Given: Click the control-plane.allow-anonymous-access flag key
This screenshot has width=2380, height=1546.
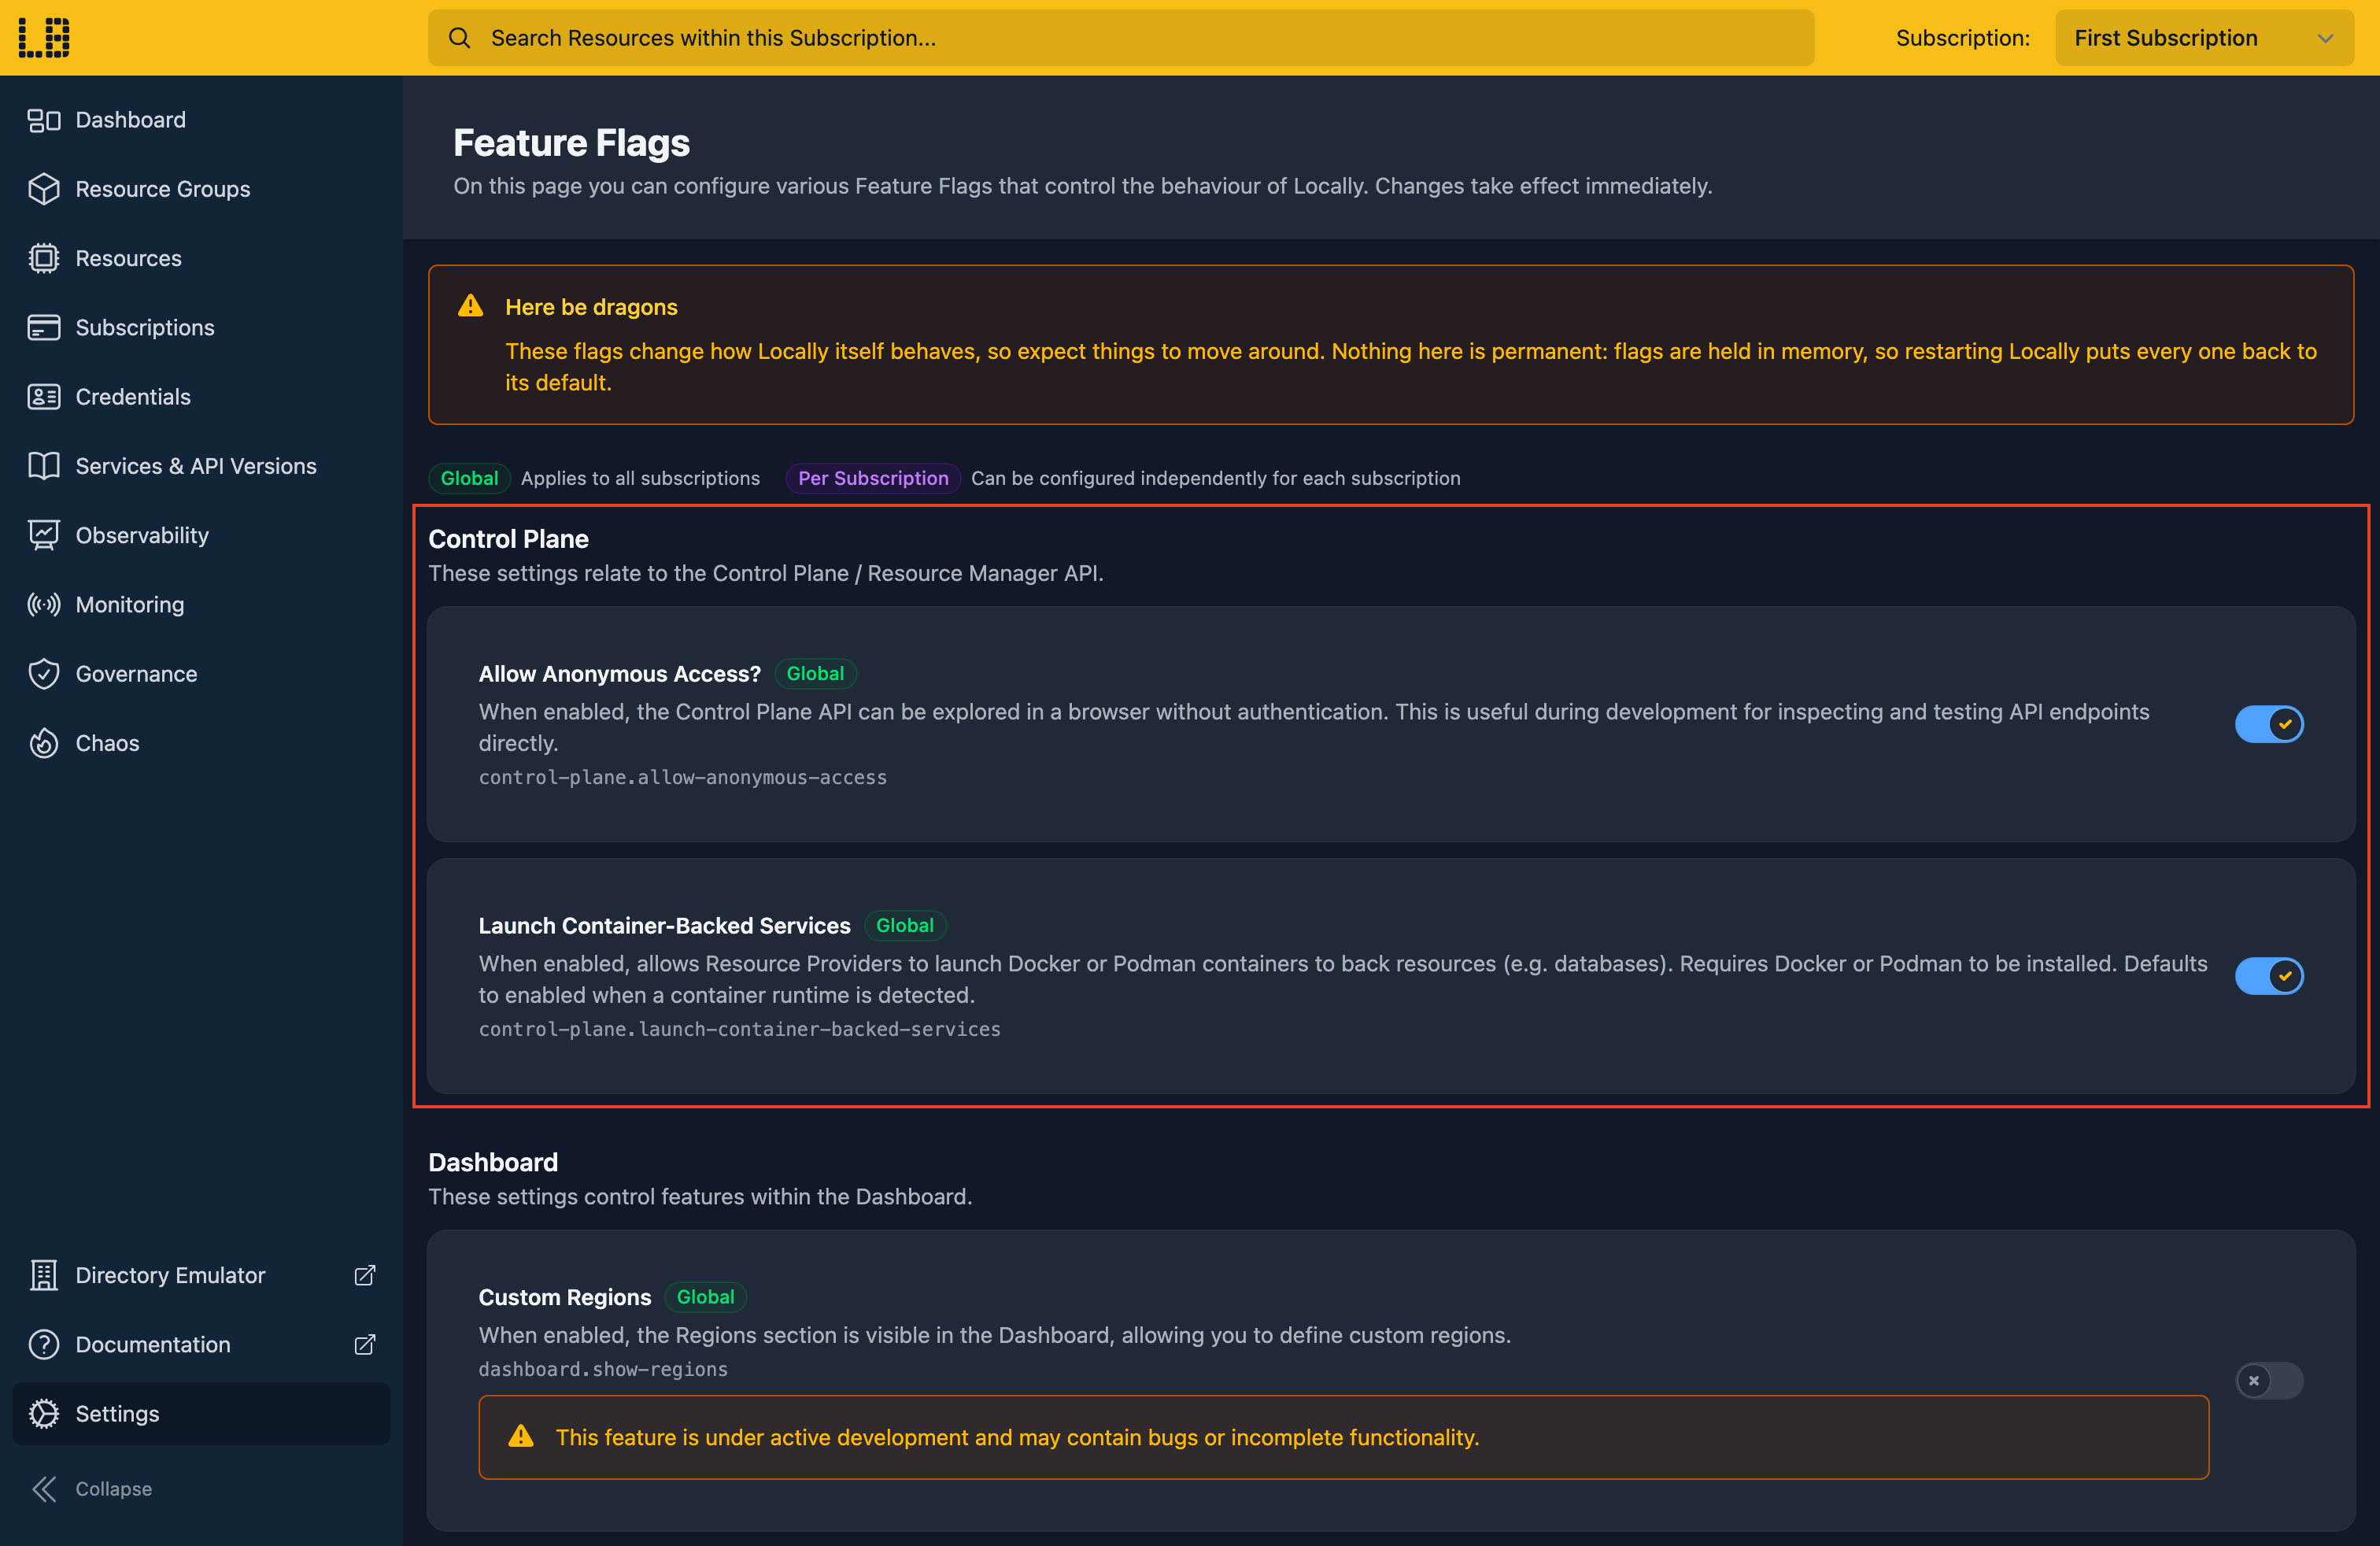Looking at the screenshot, I should 682,777.
